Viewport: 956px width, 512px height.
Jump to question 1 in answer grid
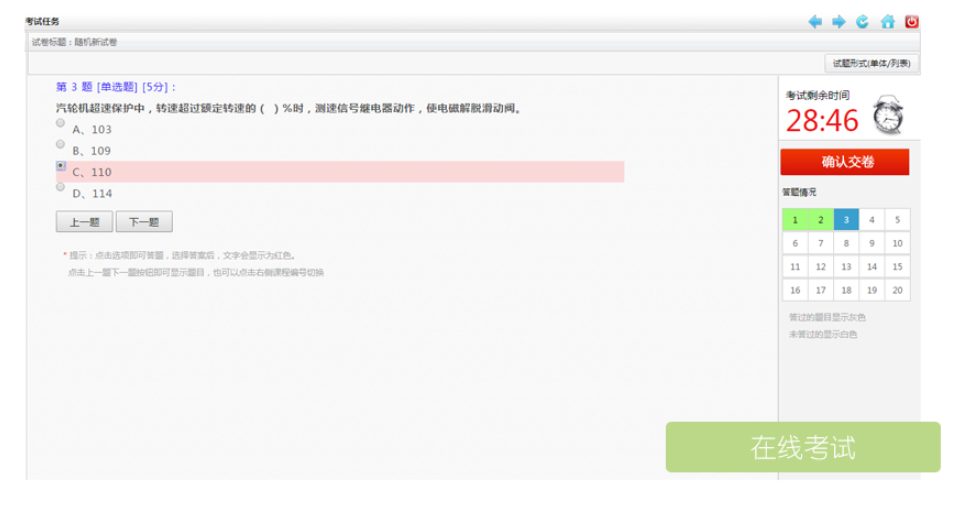click(x=795, y=220)
